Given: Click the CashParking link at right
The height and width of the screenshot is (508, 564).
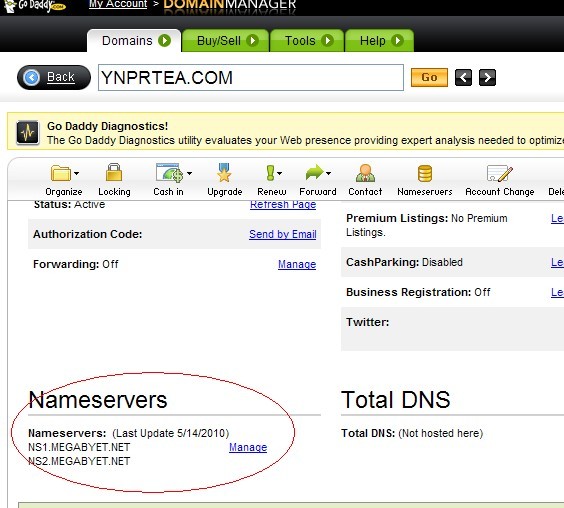Looking at the screenshot, I should coord(557,262).
